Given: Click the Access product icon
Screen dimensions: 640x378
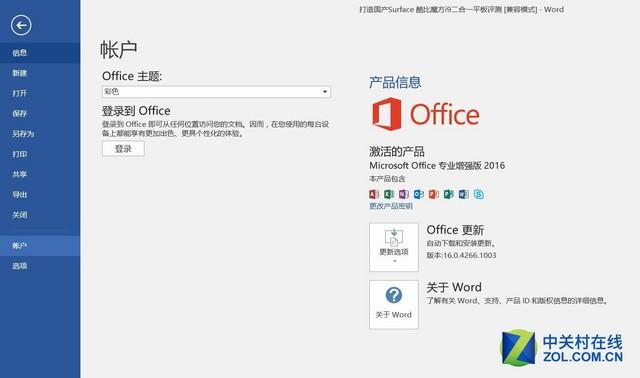Looking at the screenshot, I should tap(374, 194).
